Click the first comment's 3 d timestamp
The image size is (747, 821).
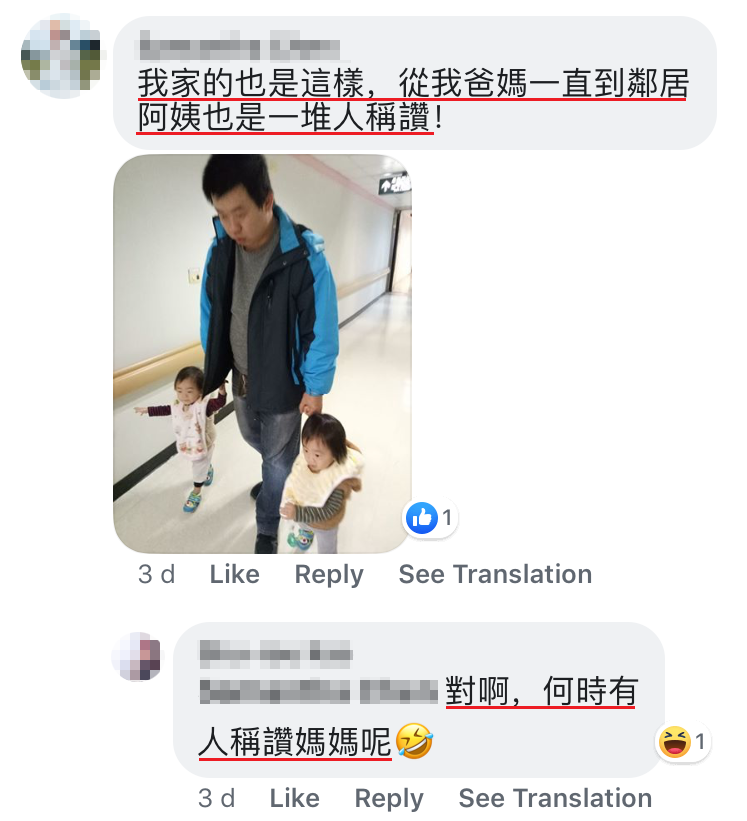157,574
